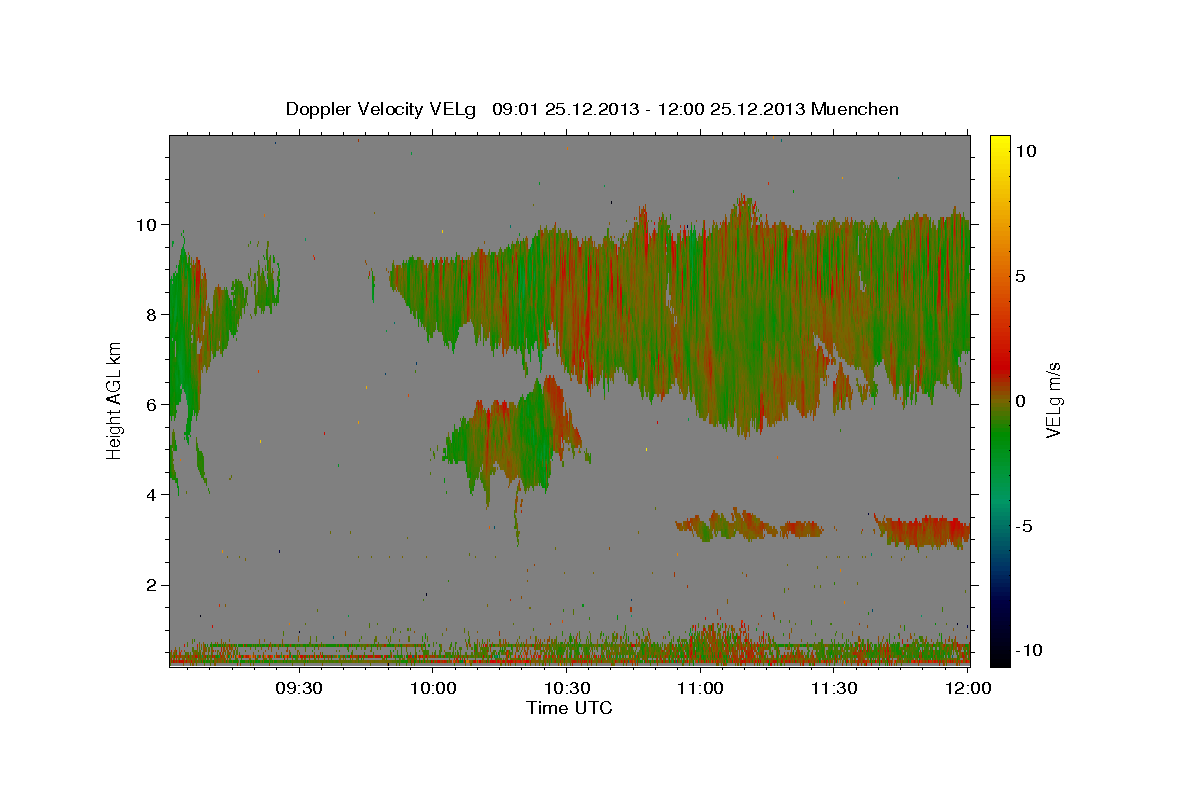
Task: Click the colorbar label 10 on the right
Action: pyautogui.click(x=1025, y=151)
